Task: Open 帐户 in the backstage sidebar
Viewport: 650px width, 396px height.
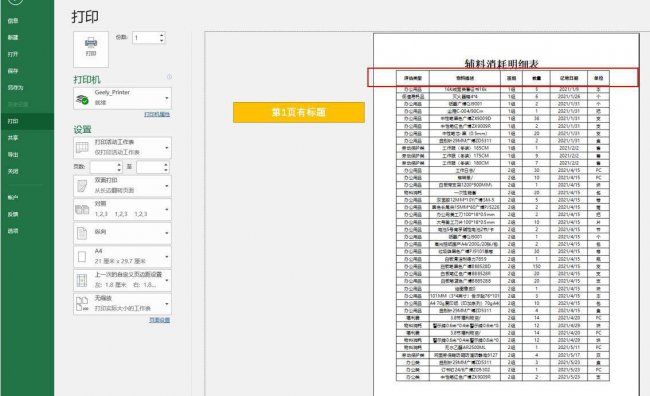Action: (13, 198)
